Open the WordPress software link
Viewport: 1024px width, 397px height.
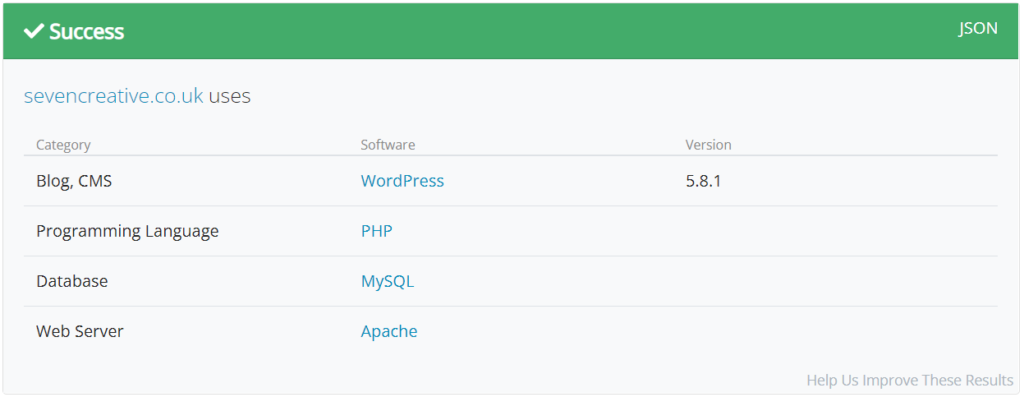(402, 181)
